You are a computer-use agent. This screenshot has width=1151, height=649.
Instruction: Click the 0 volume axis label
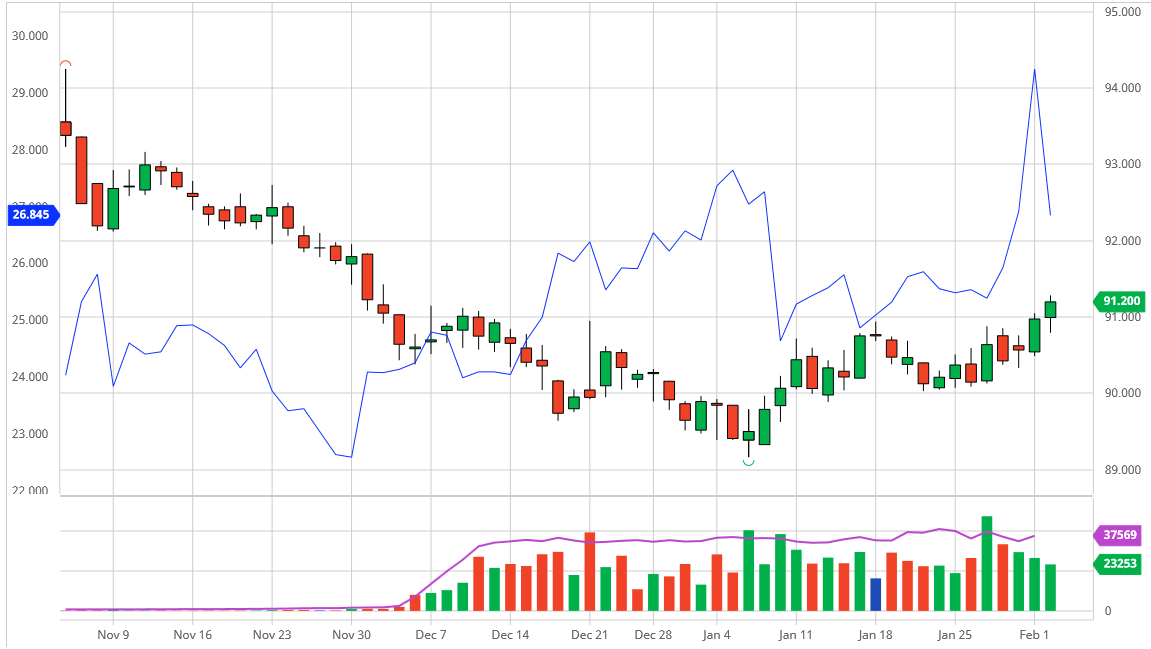click(x=1108, y=611)
